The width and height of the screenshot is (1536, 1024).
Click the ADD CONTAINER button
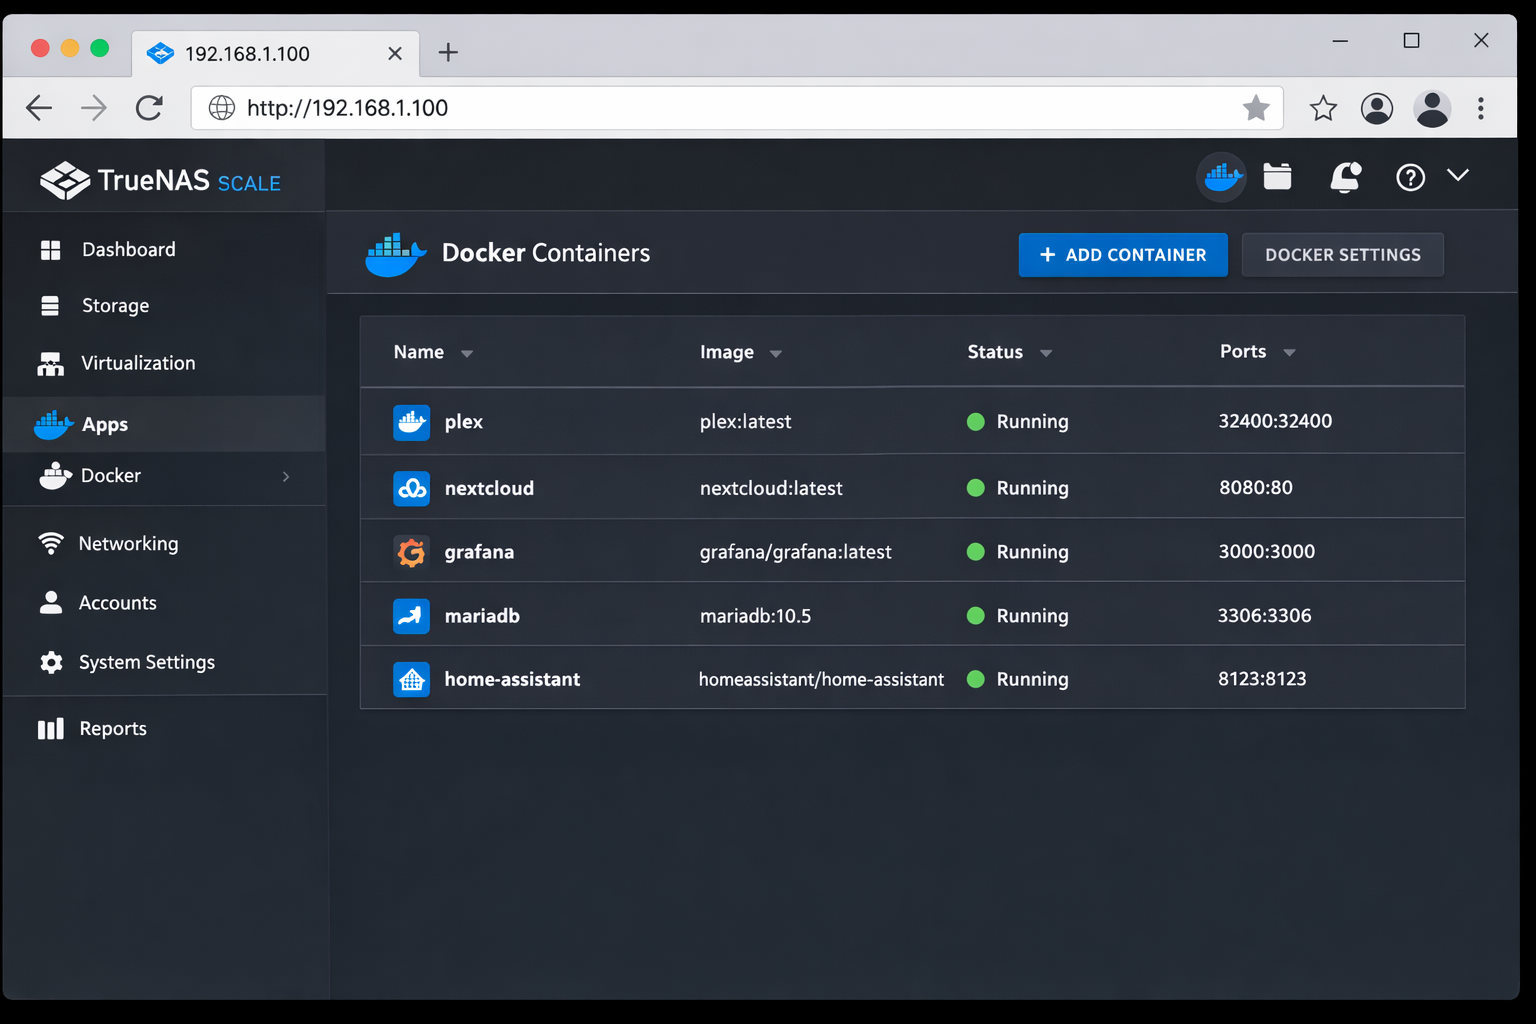click(x=1122, y=254)
